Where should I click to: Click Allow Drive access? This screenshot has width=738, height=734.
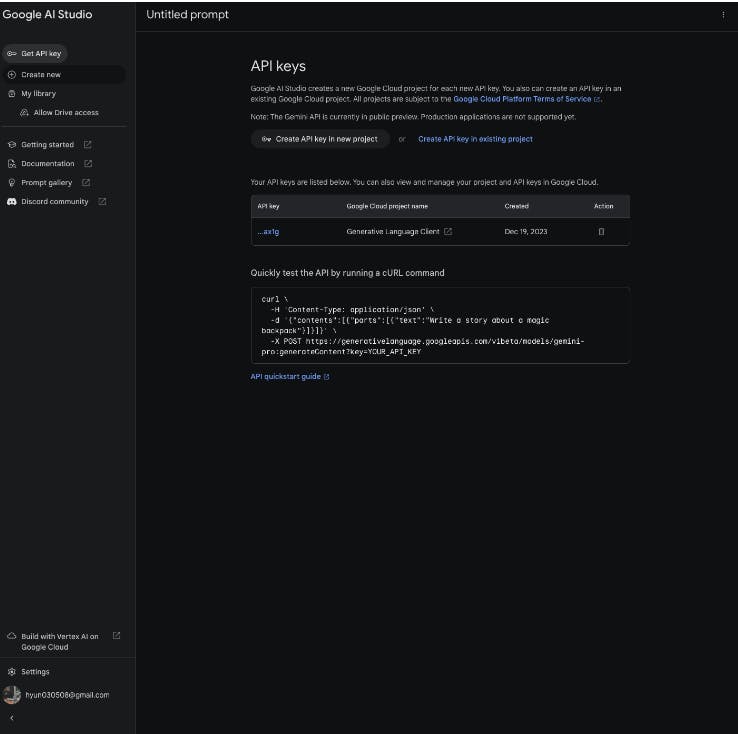pos(66,112)
